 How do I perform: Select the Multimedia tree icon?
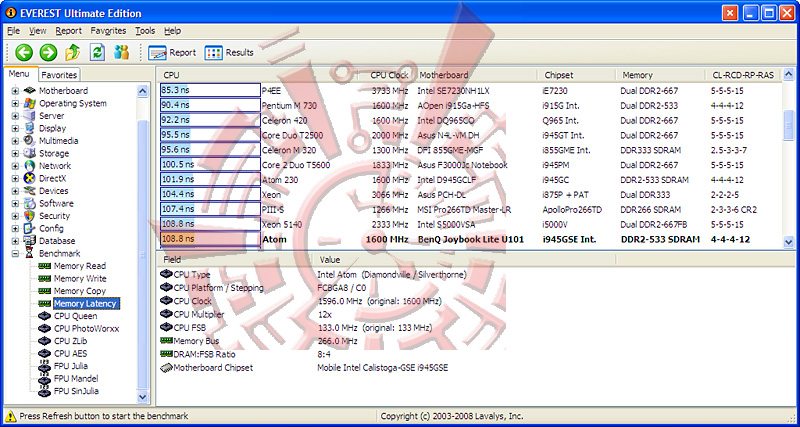[x=30, y=141]
